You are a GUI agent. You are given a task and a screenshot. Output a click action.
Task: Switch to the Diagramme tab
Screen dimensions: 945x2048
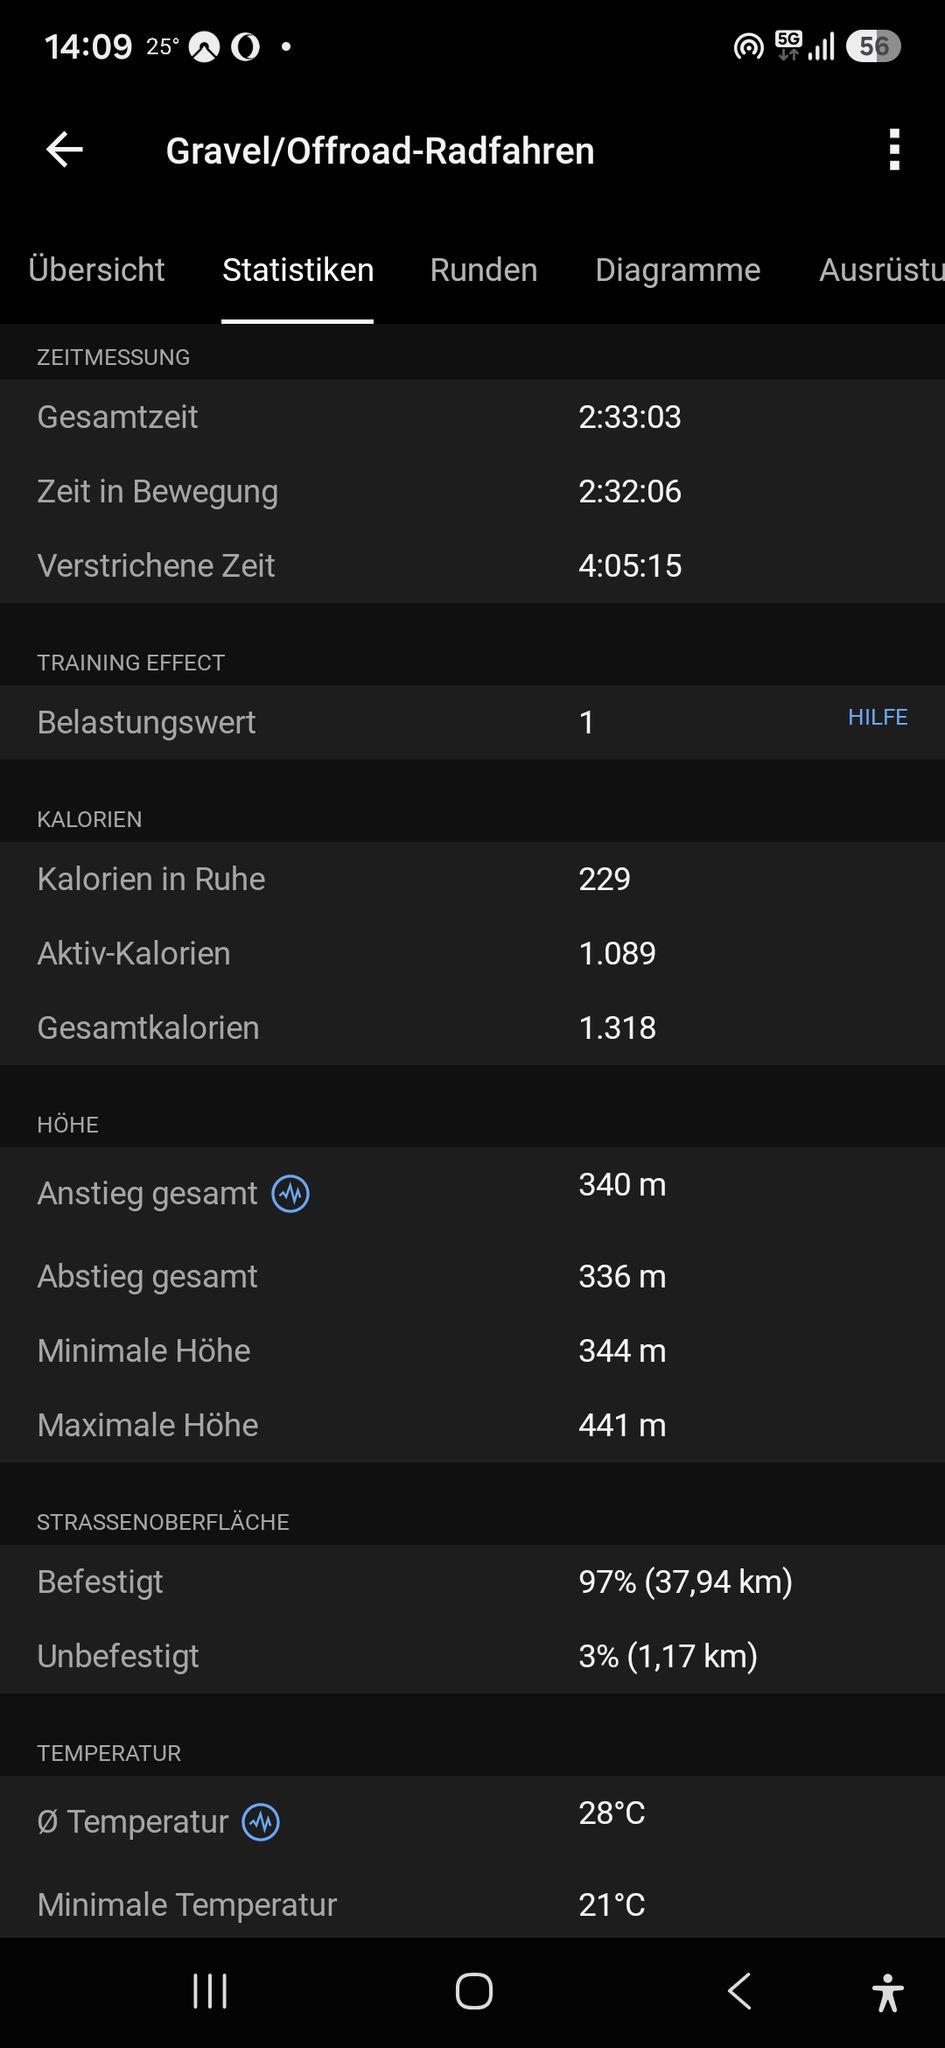(678, 270)
